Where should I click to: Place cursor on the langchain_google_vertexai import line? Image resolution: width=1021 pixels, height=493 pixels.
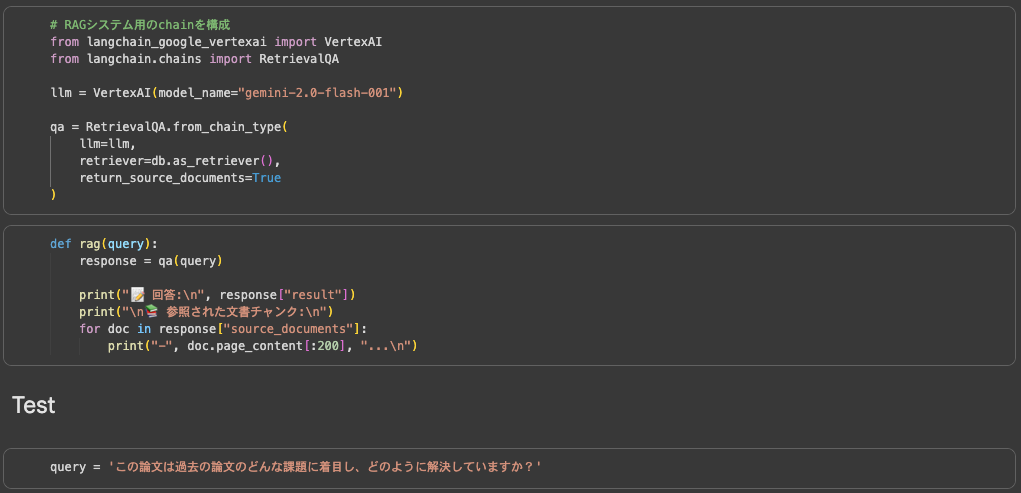215,42
